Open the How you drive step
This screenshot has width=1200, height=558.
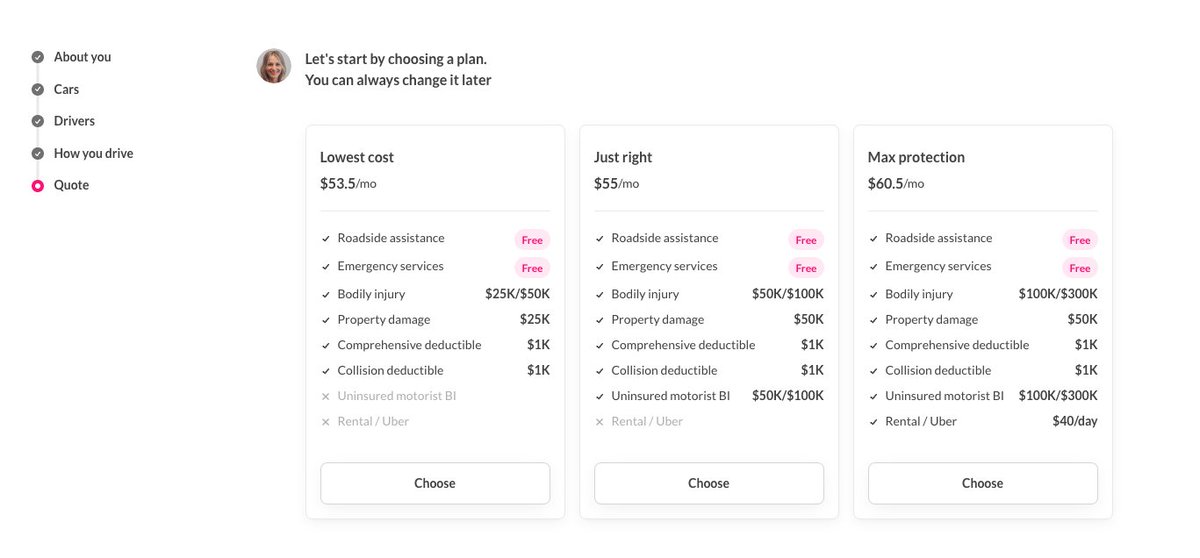pyautogui.click(x=93, y=153)
